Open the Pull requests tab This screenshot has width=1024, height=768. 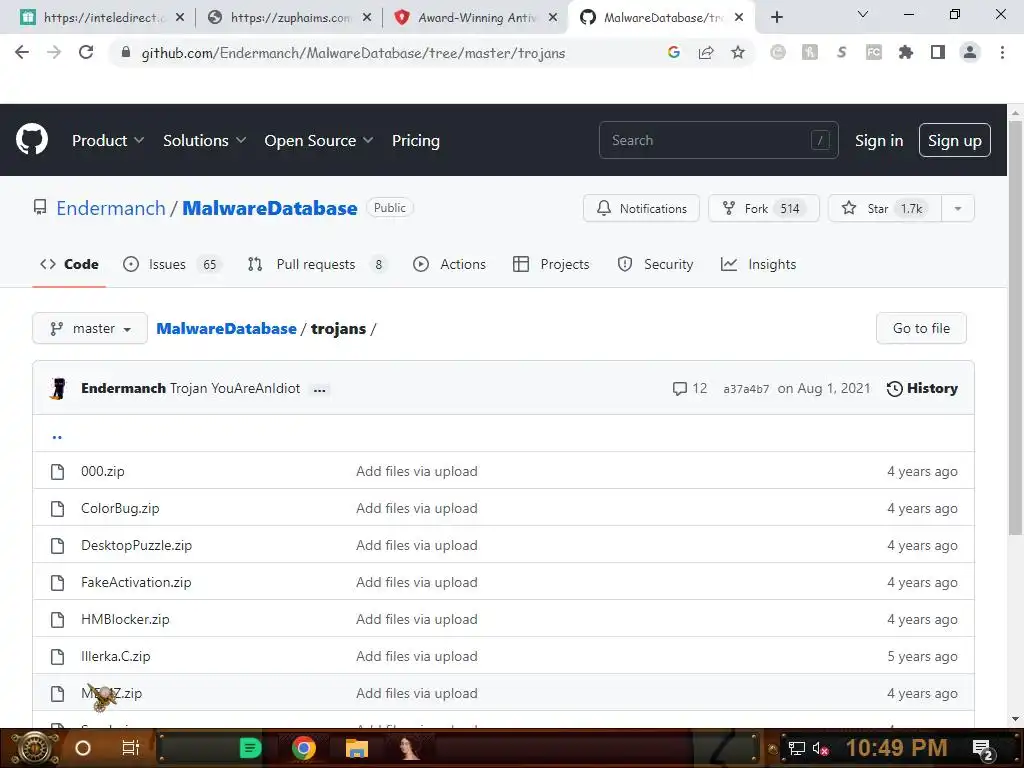(x=318, y=264)
